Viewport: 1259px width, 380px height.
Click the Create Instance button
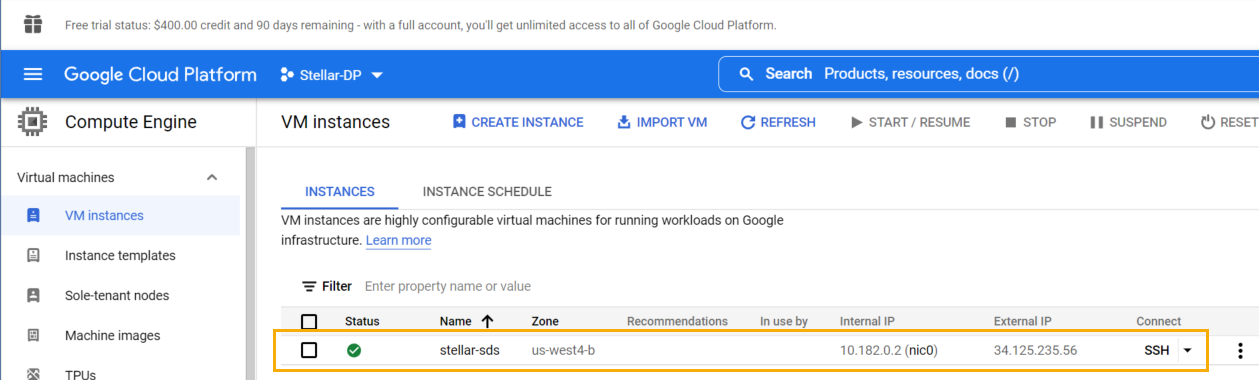518,122
